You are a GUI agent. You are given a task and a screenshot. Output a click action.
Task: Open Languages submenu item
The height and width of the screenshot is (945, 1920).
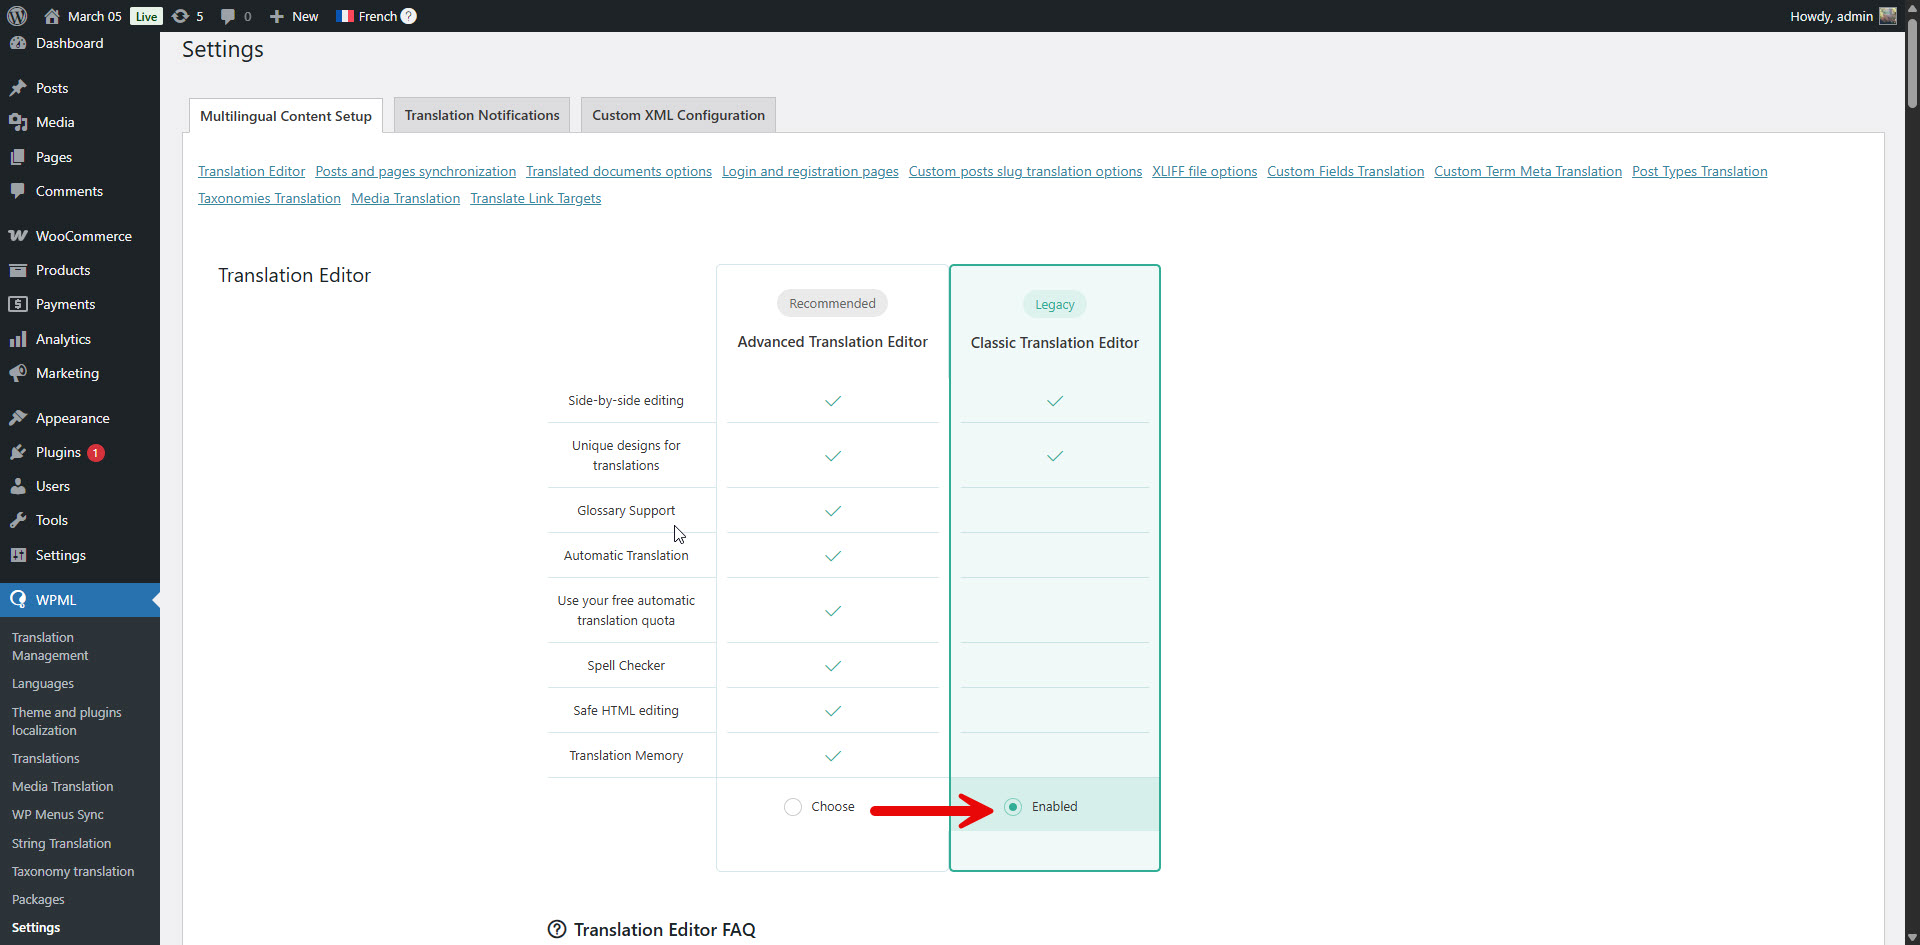(x=43, y=684)
